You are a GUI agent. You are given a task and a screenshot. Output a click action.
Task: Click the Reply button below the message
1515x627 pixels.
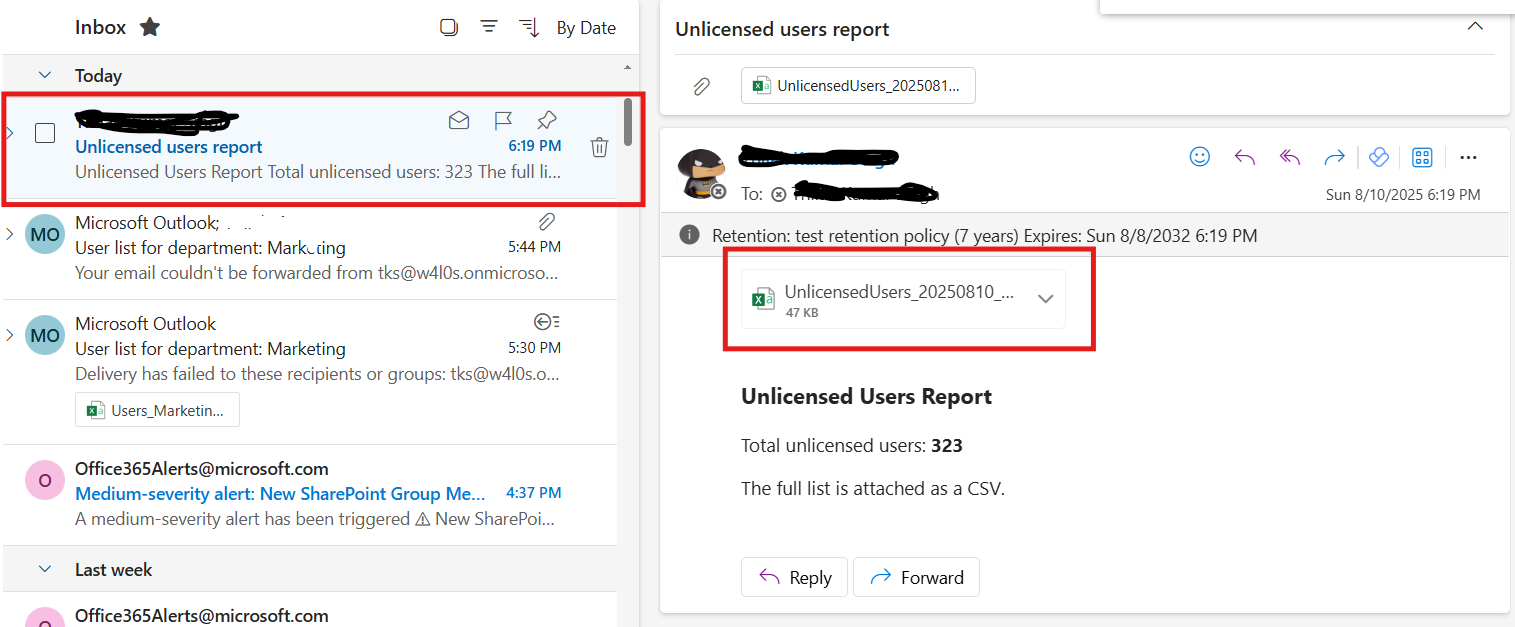(794, 577)
